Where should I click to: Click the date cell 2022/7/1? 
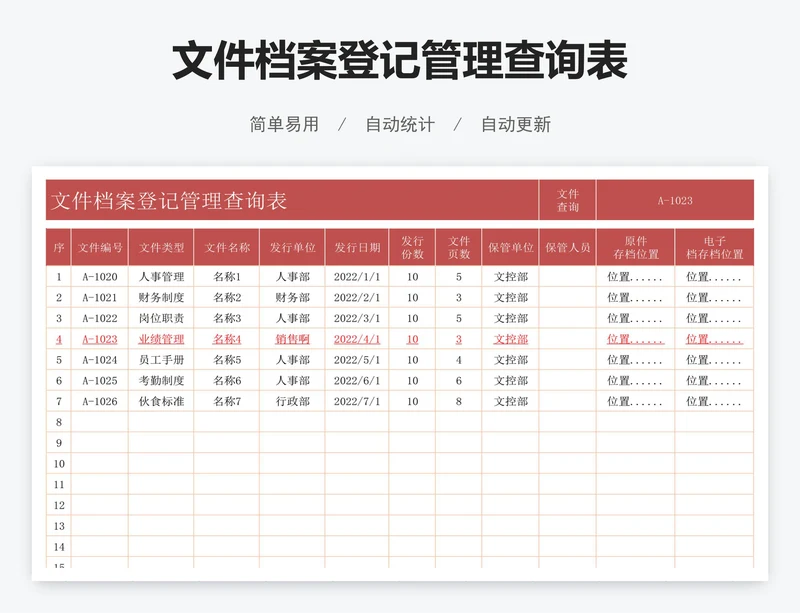(357, 402)
